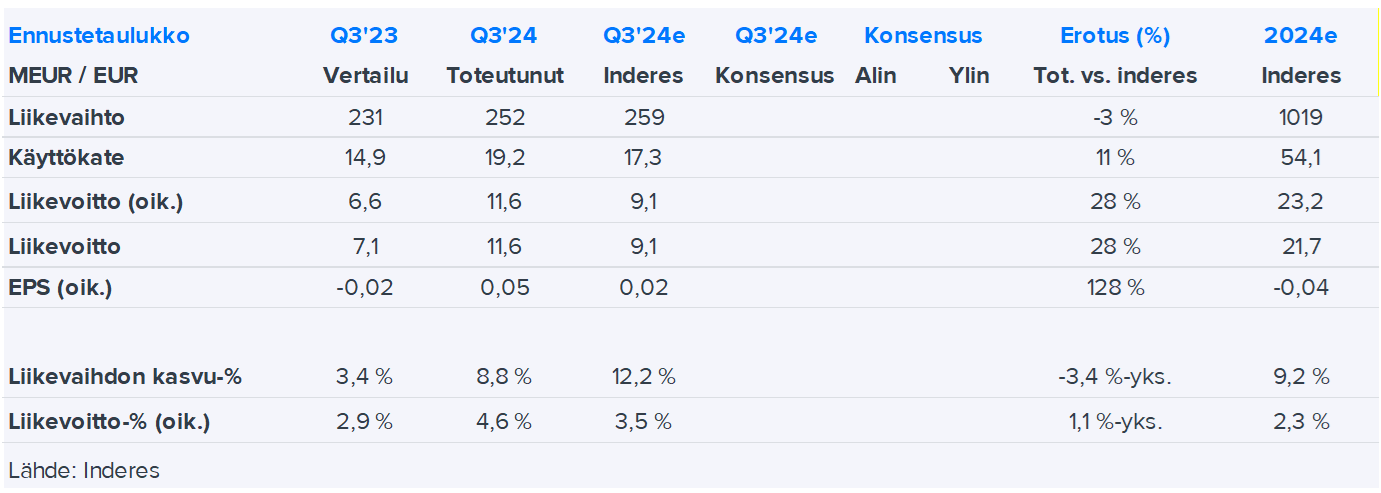Select the Q3'23 column header
This screenshot has height=493, width=1381.
pos(364,36)
